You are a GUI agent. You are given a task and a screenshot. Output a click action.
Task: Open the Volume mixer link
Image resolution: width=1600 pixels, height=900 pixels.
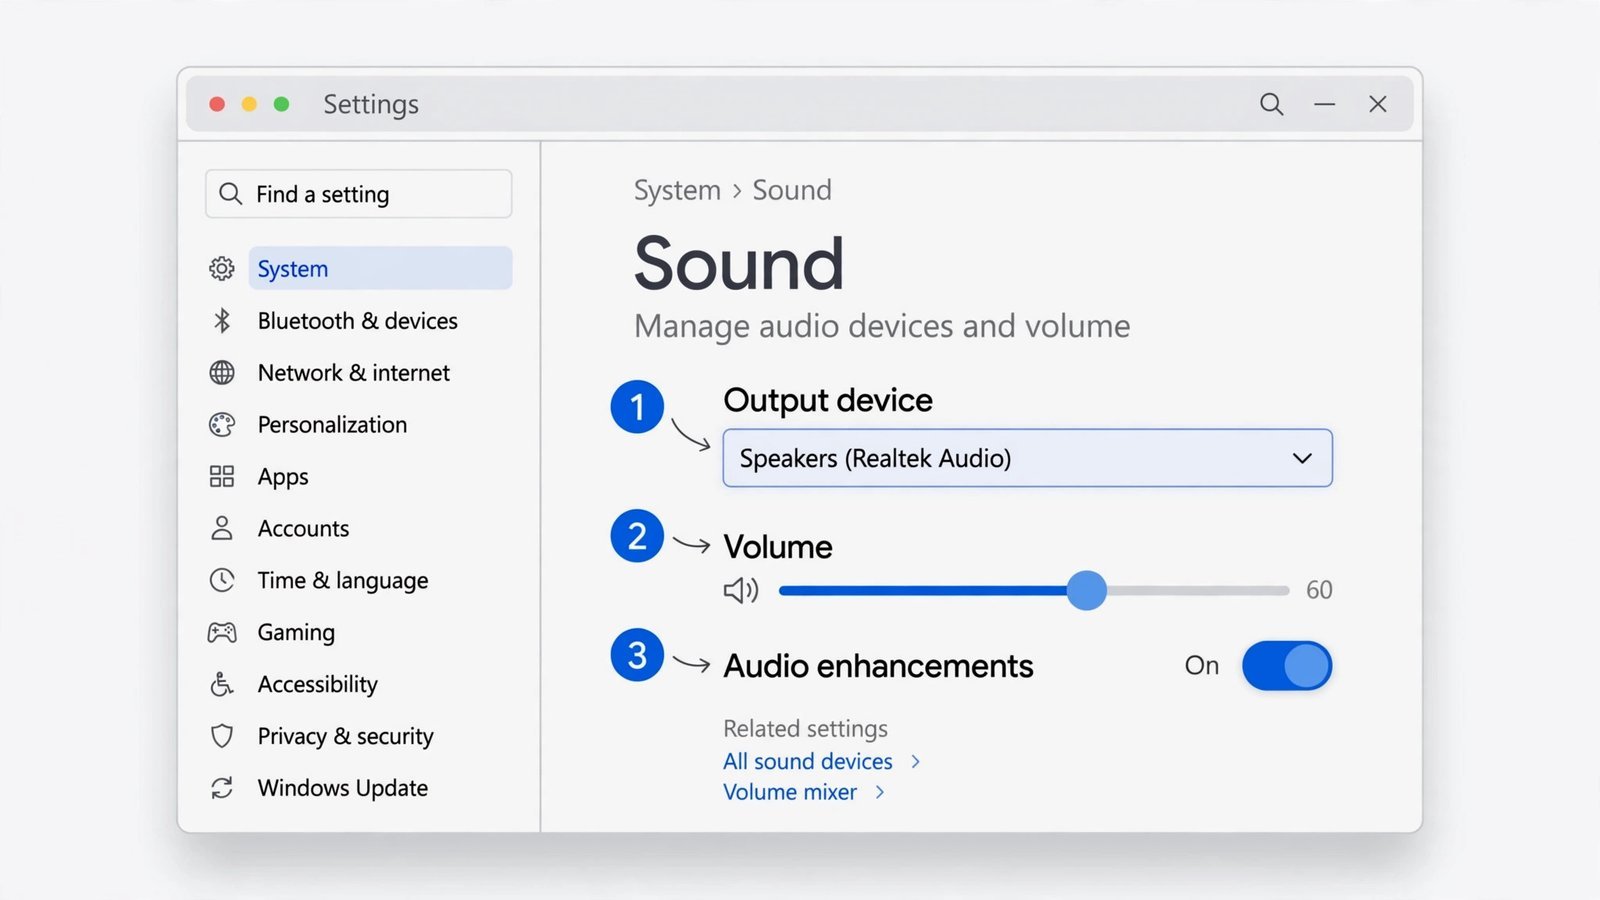point(790,792)
